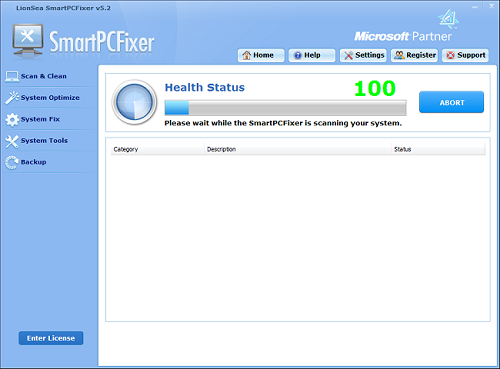Click the Register button
The width and height of the screenshot is (500, 369).
[414, 55]
